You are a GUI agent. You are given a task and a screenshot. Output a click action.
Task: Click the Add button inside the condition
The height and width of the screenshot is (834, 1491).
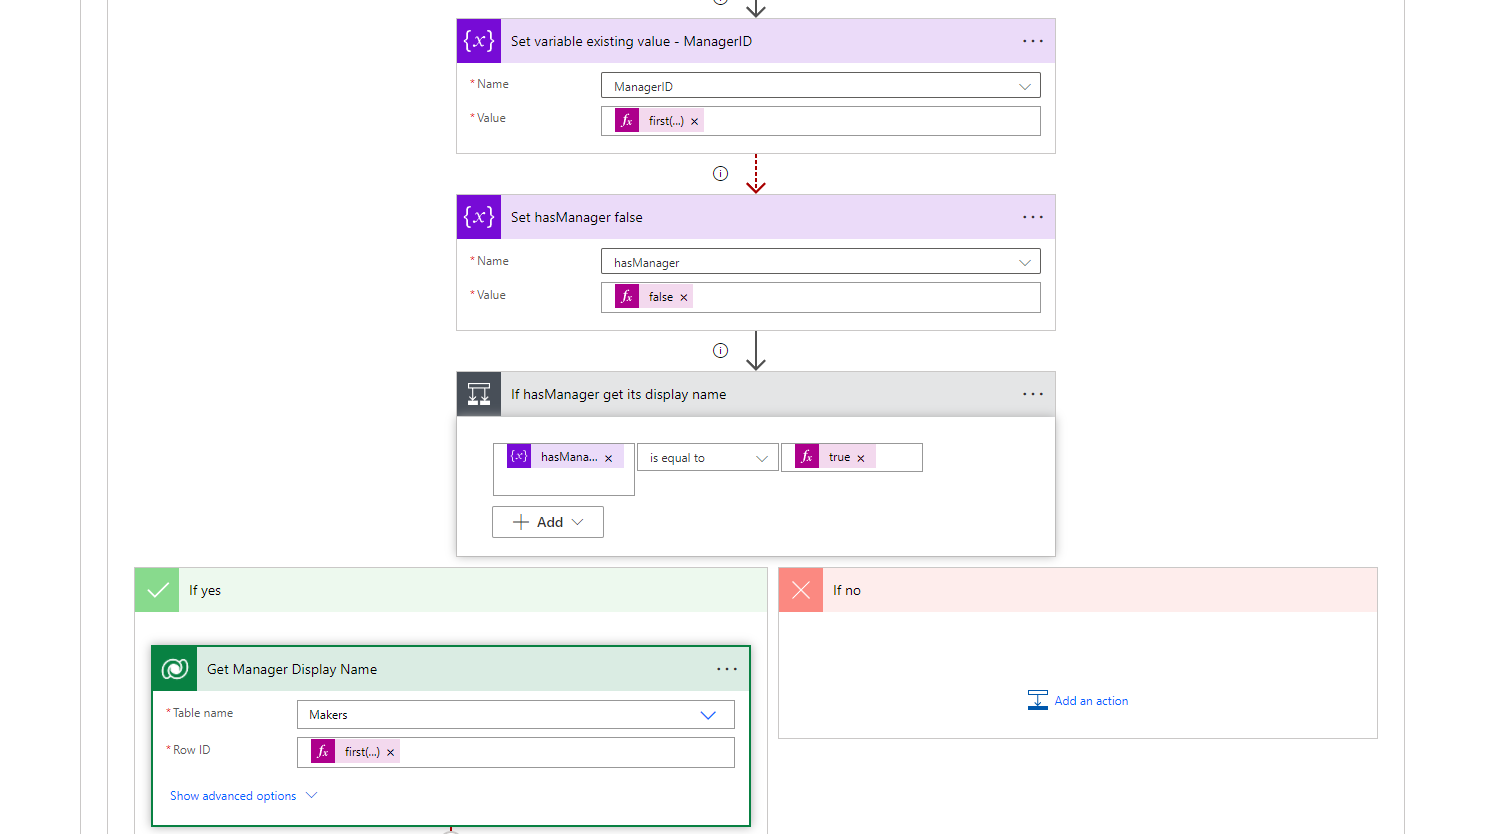[547, 521]
